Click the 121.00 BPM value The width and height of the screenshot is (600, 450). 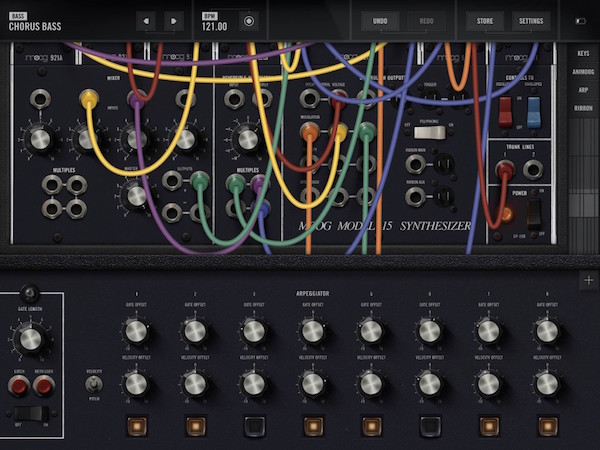(214, 26)
